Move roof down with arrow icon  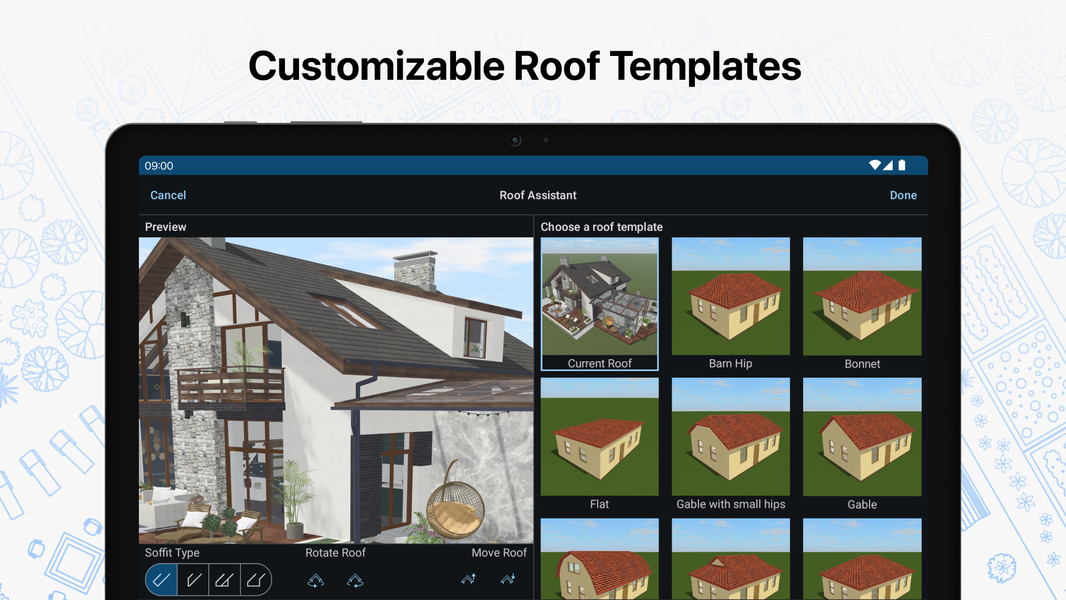coord(508,579)
